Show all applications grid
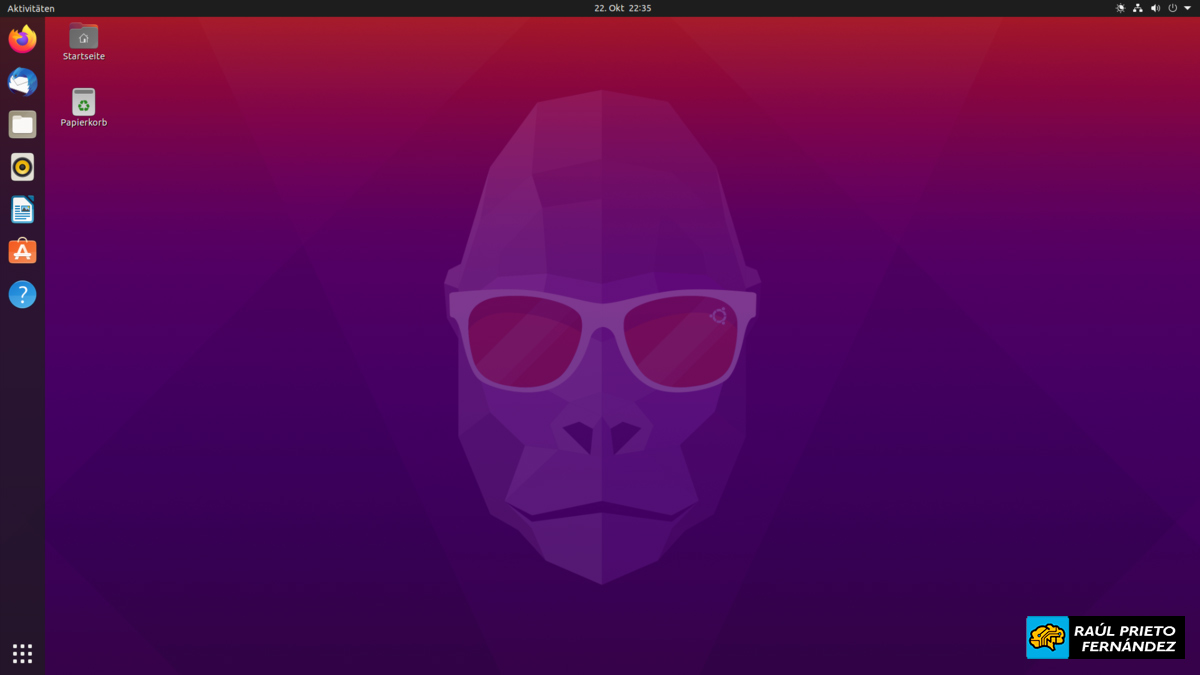Image resolution: width=1200 pixels, height=675 pixels. [22, 653]
